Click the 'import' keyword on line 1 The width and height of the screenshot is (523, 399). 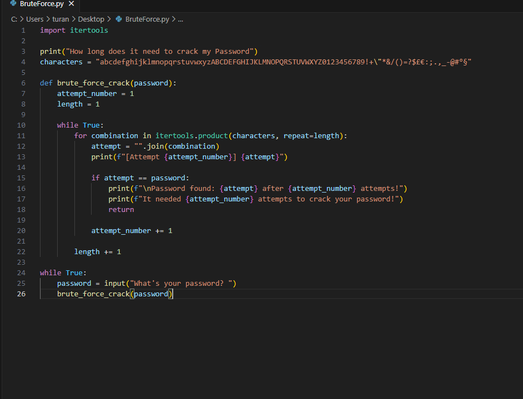(52, 30)
